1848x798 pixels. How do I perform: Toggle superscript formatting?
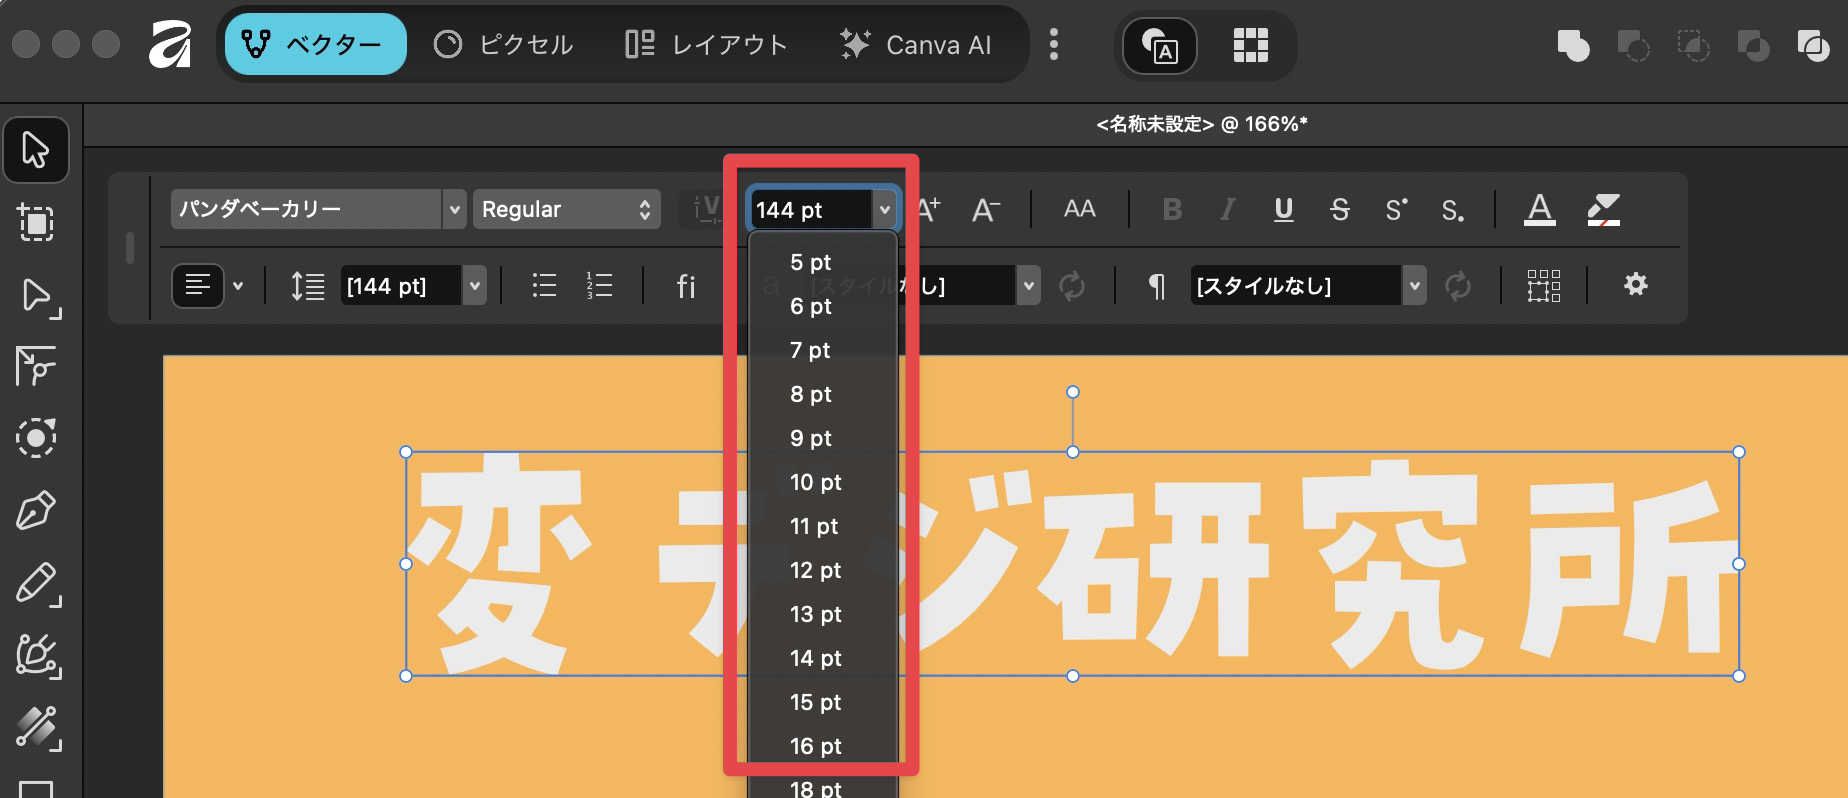[1396, 209]
